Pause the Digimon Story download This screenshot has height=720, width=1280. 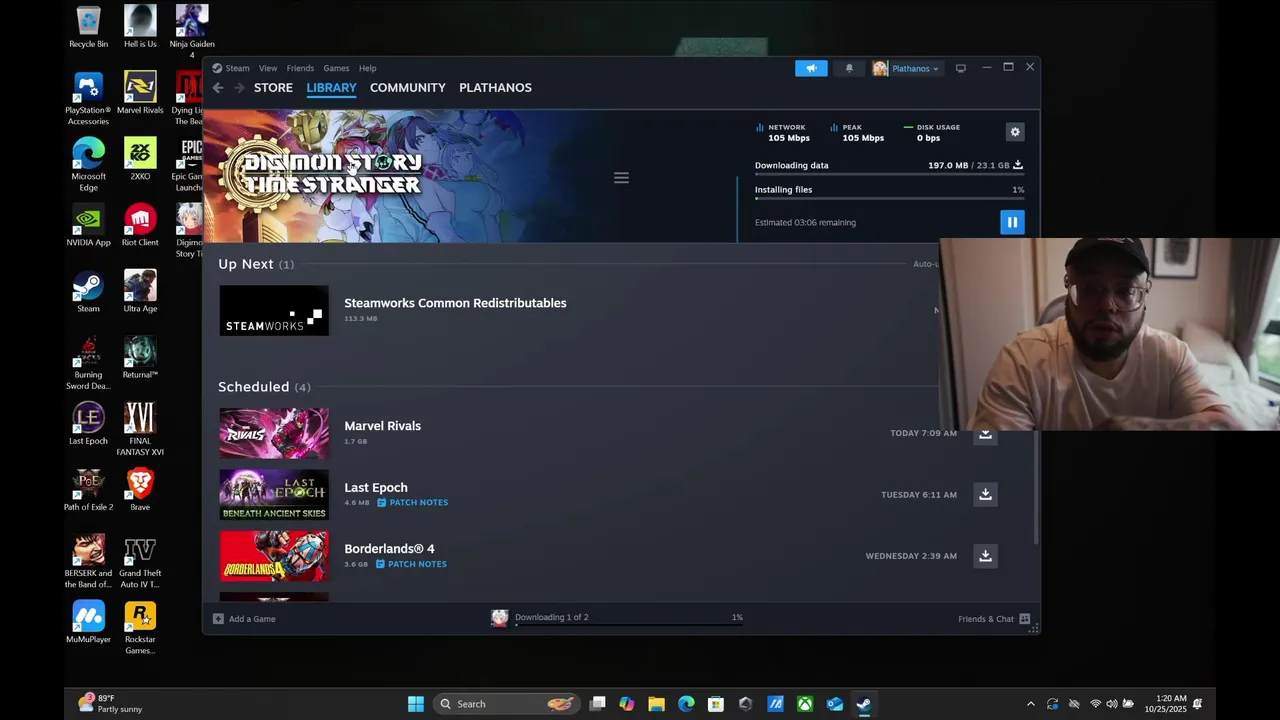click(x=1012, y=222)
